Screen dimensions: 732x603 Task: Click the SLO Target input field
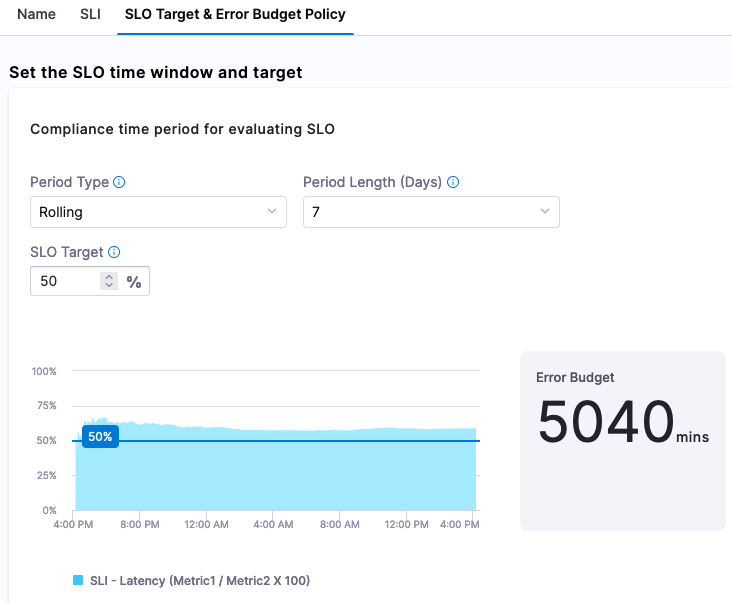pyautogui.click(x=65, y=282)
